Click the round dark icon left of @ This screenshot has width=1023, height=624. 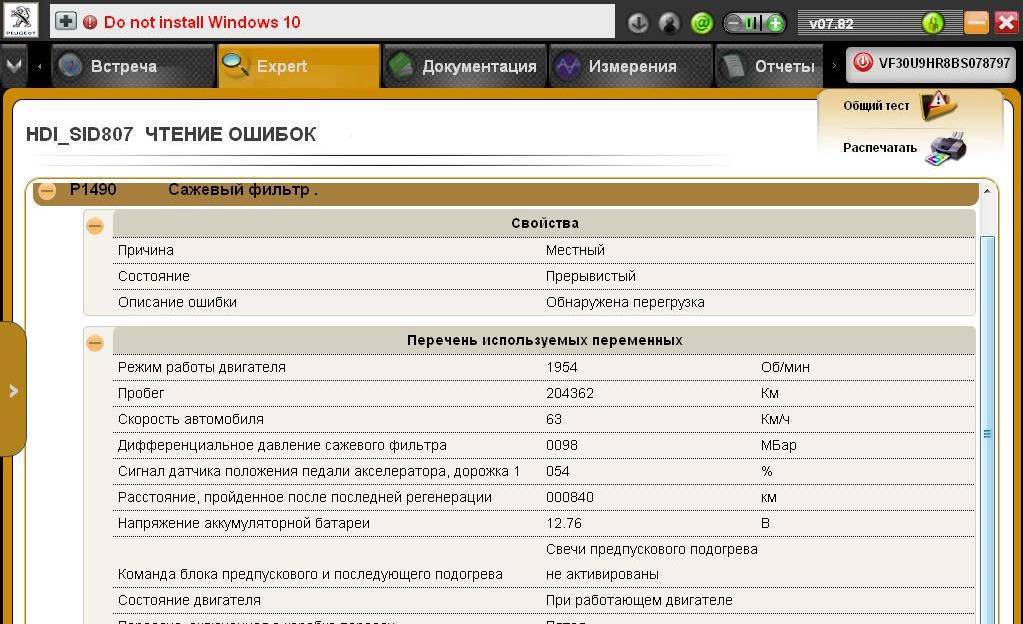click(670, 22)
